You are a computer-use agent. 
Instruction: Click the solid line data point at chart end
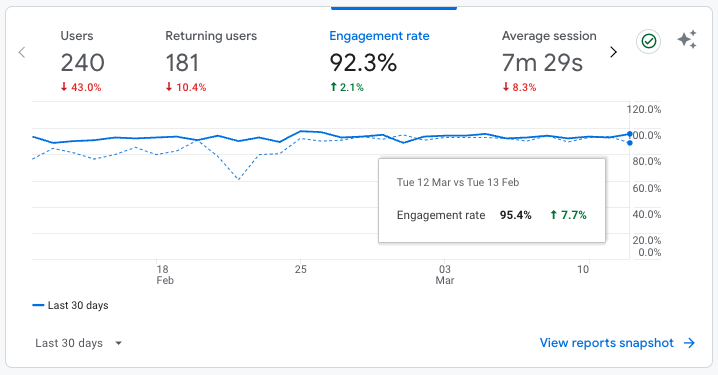click(x=630, y=134)
